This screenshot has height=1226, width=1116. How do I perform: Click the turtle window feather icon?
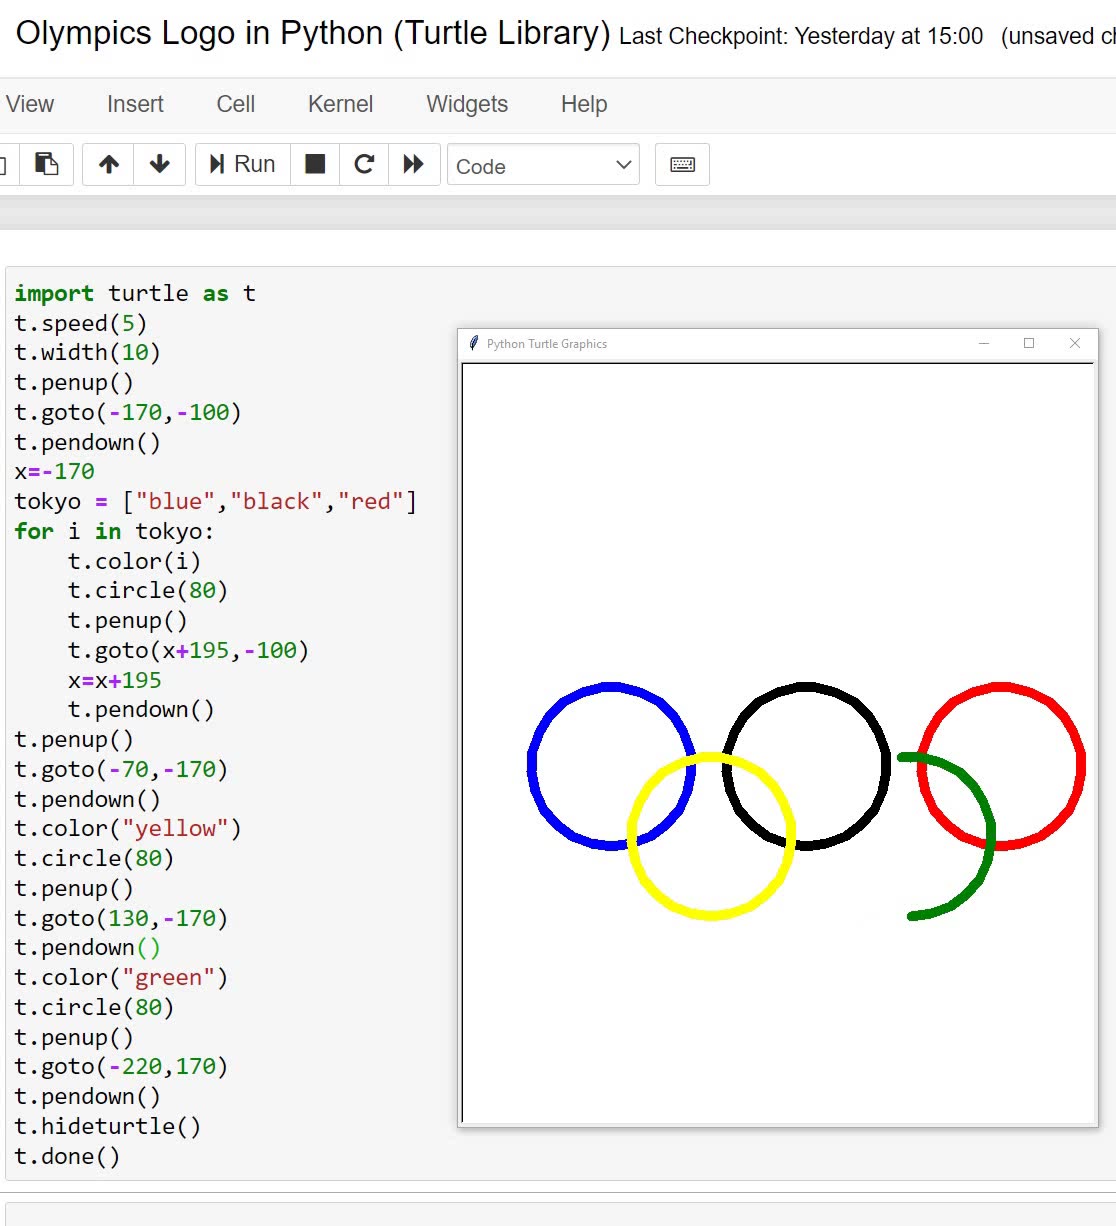[474, 343]
